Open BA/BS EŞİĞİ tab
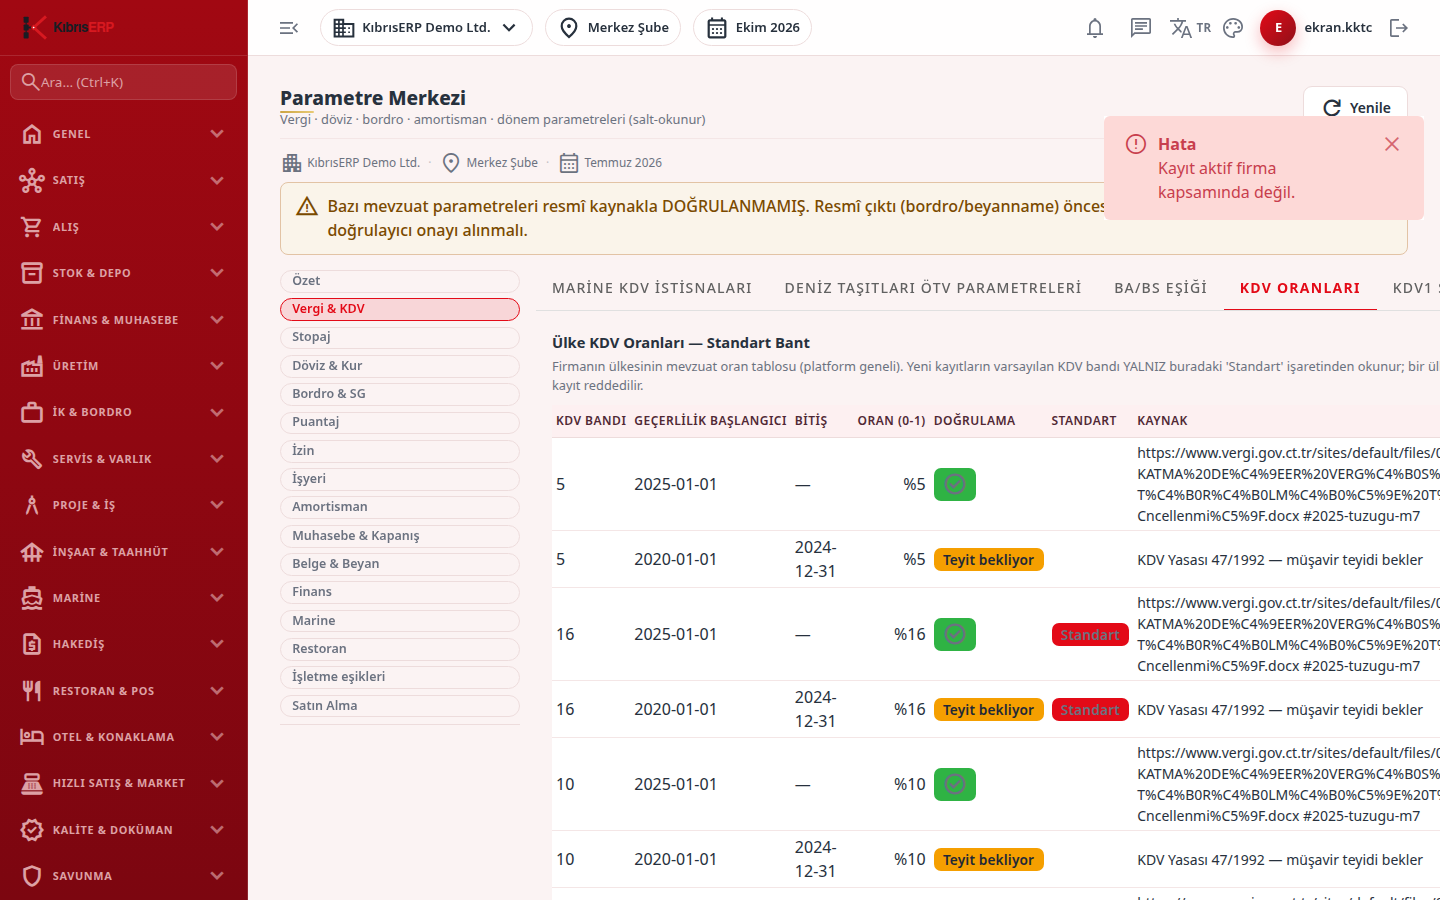 click(x=1160, y=288)
